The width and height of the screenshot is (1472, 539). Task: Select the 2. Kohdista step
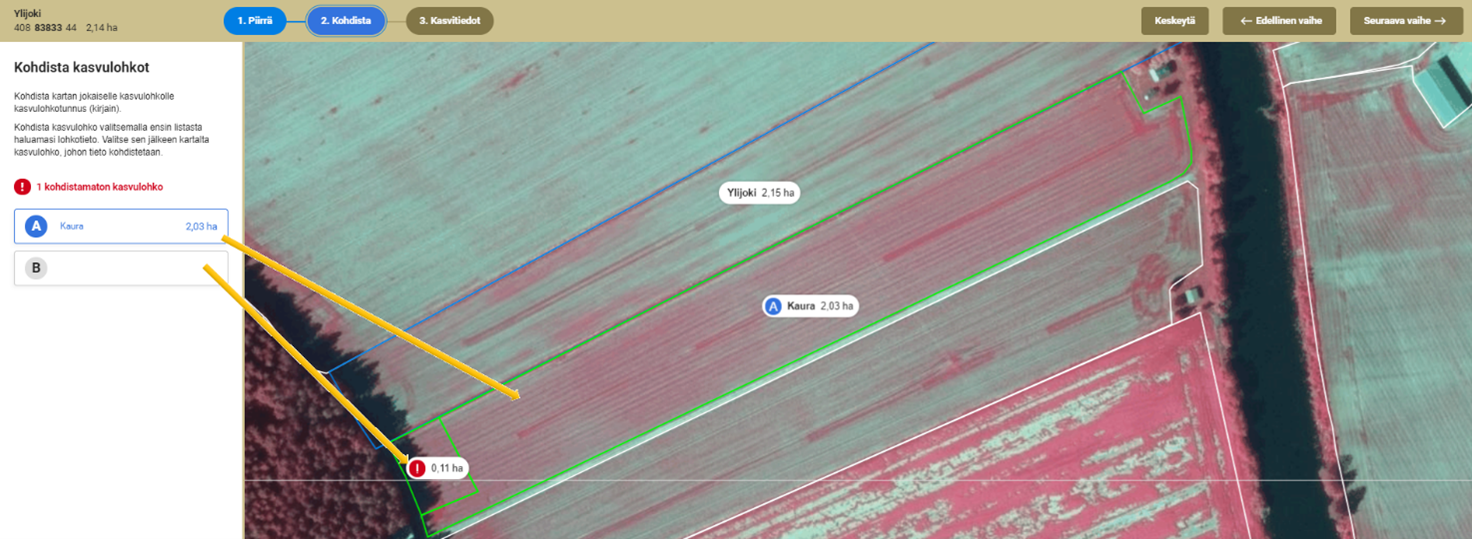click(346, 21)
